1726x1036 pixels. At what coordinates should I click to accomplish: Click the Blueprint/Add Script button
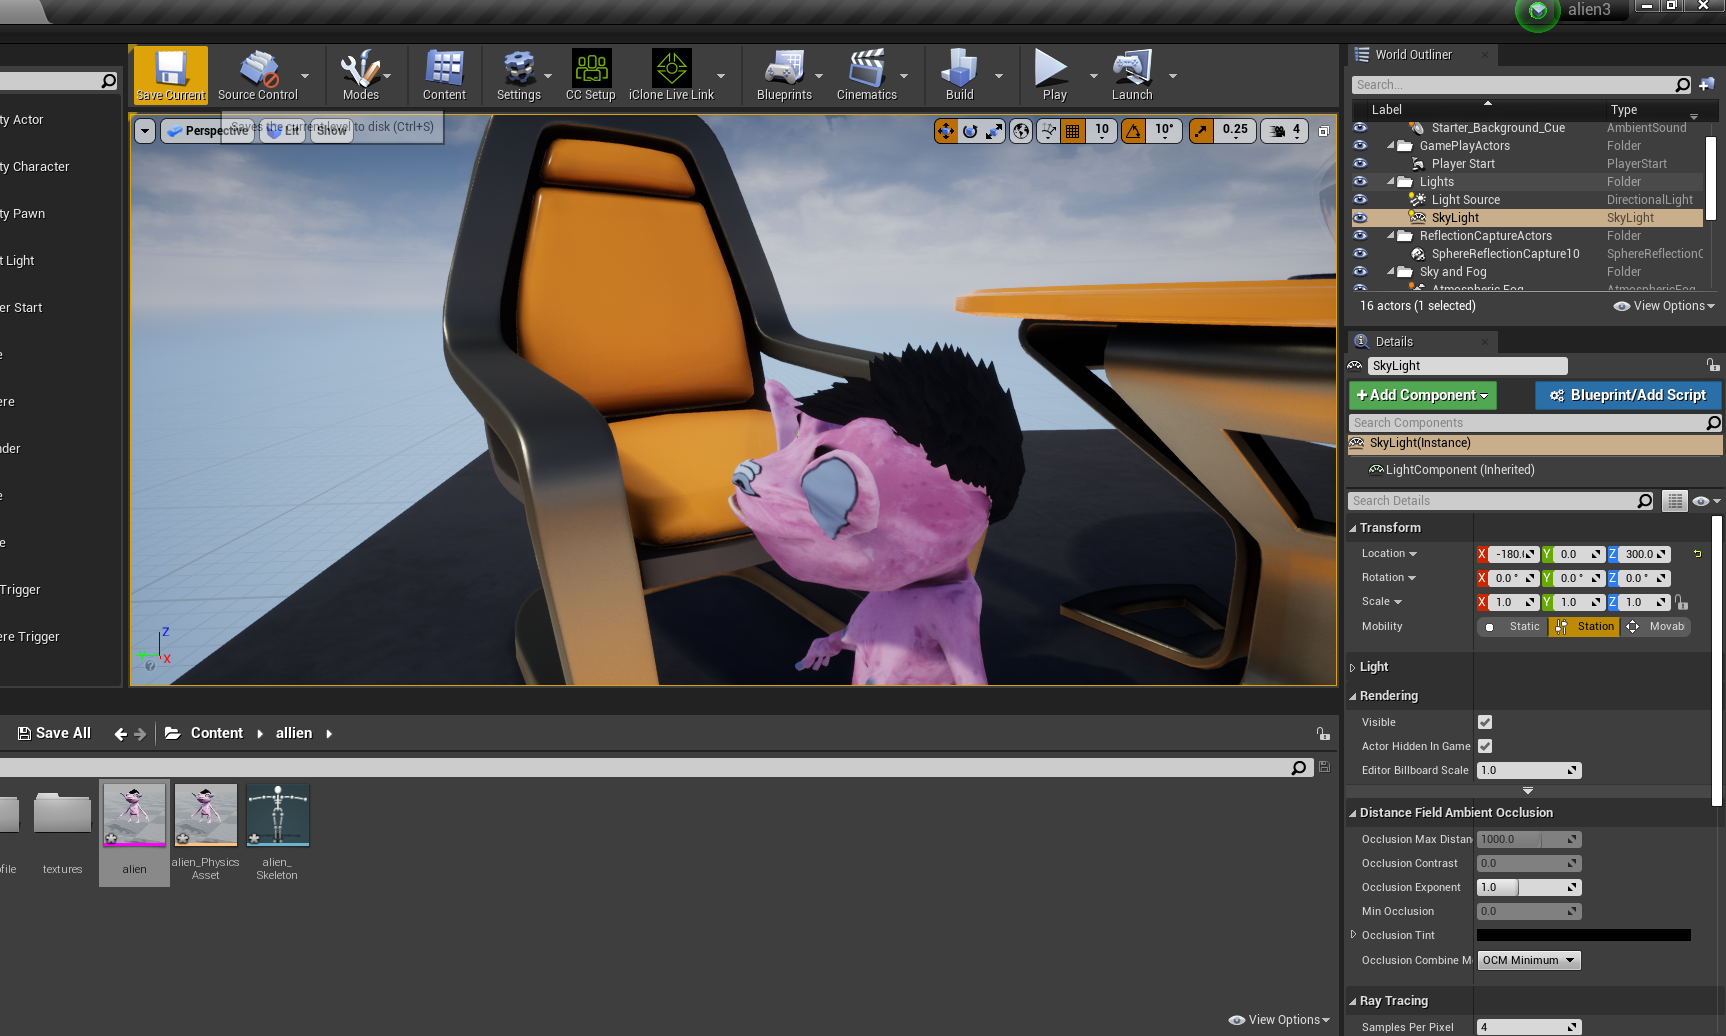click(1627, 395)
